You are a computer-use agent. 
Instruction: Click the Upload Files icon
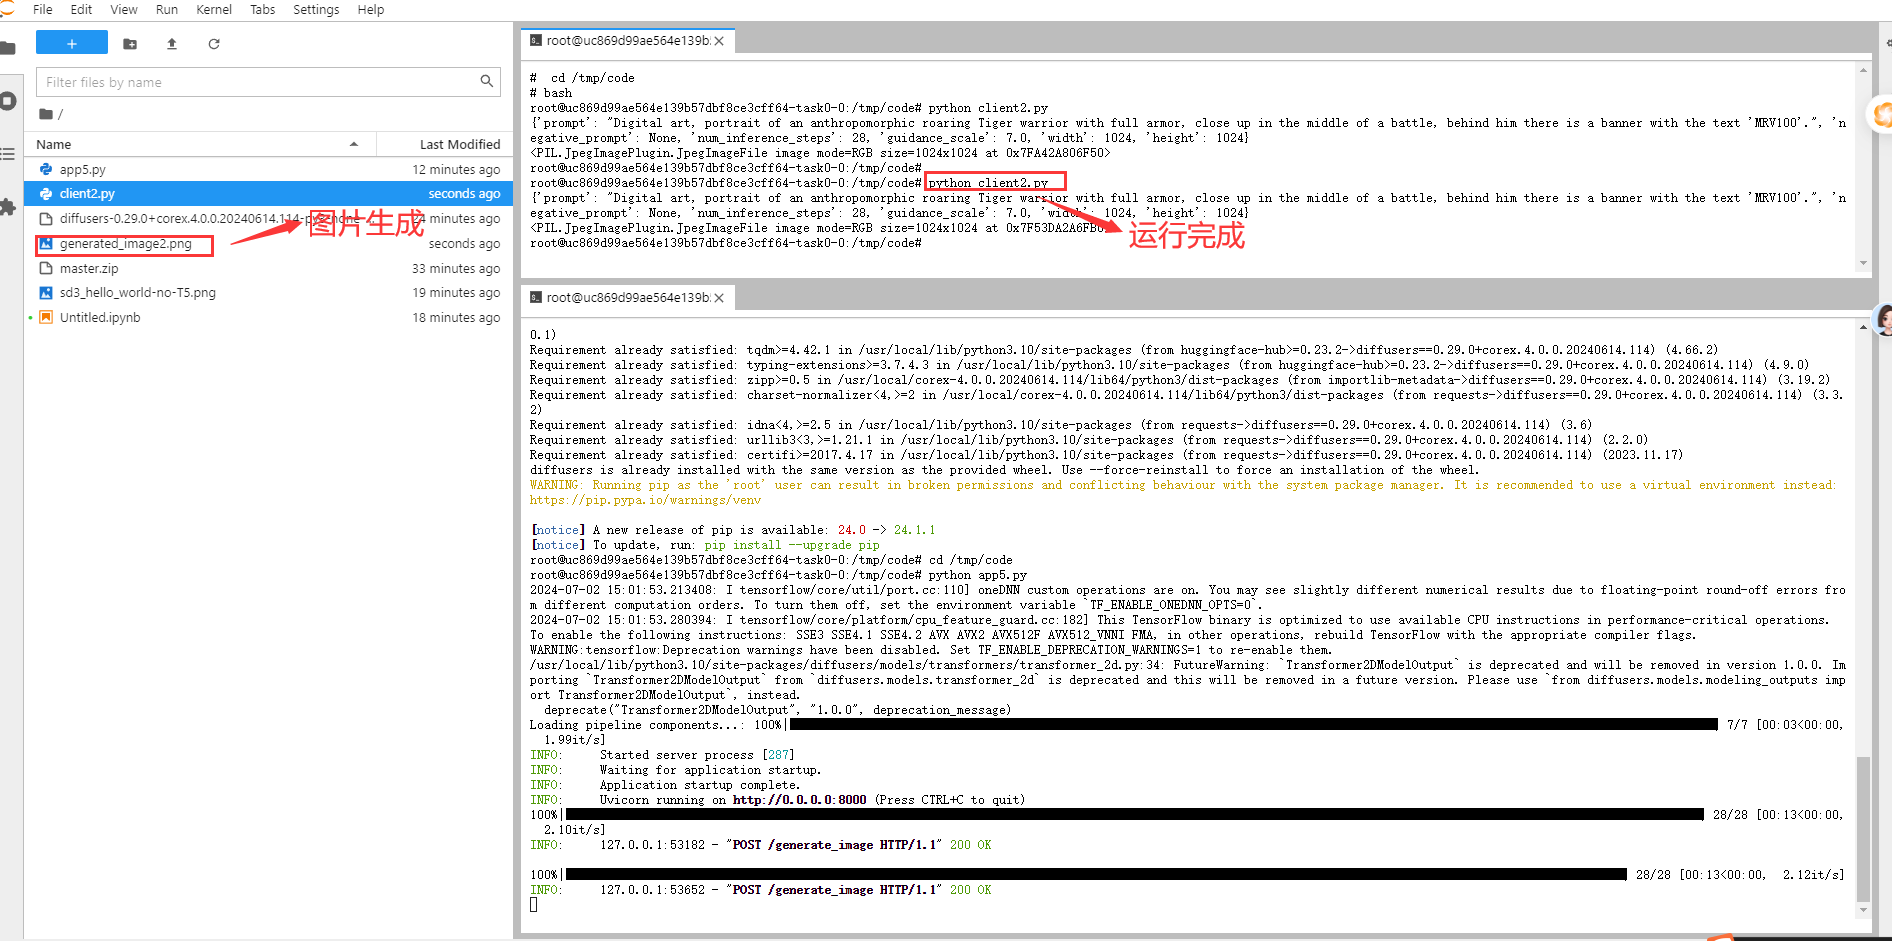(x=172, y=44)
